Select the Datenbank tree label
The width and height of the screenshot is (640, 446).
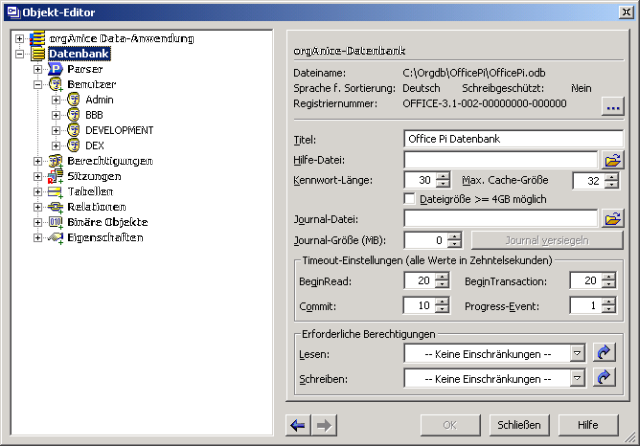coord(79,54)
